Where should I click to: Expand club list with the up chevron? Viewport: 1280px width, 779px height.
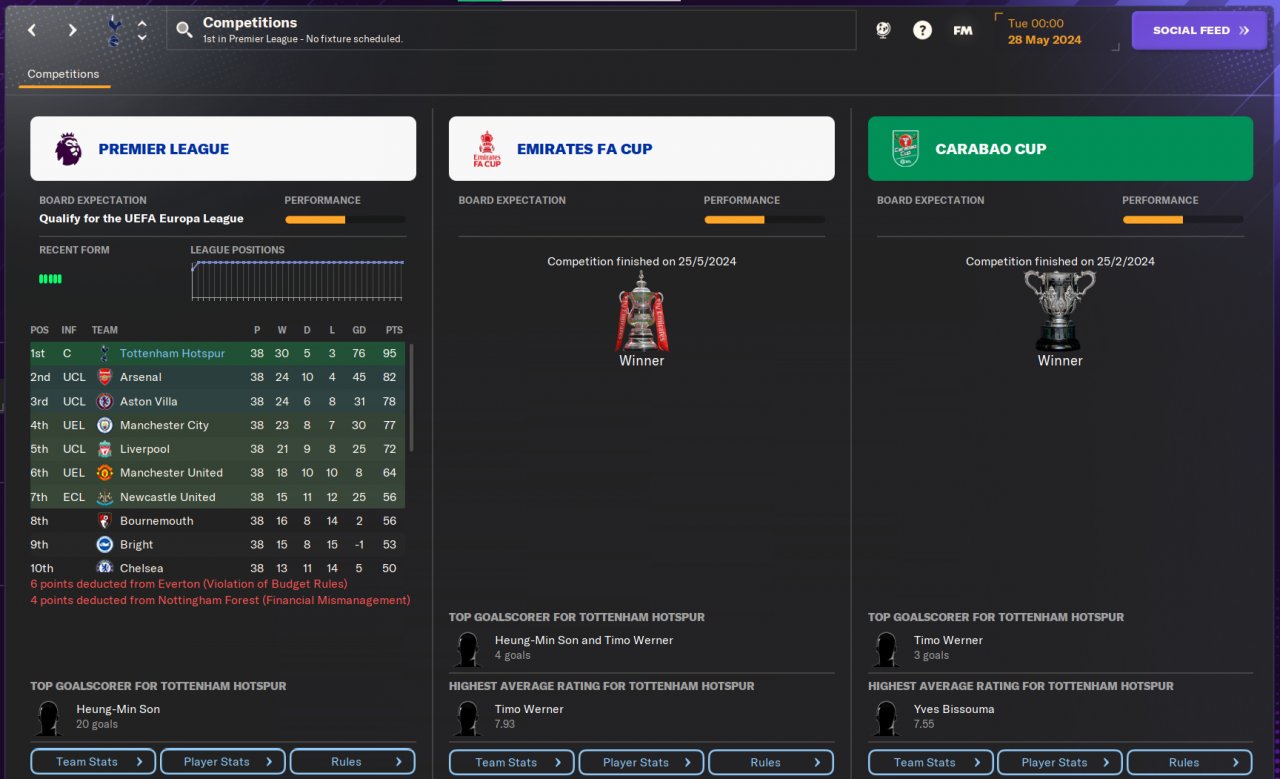[142, 23]
